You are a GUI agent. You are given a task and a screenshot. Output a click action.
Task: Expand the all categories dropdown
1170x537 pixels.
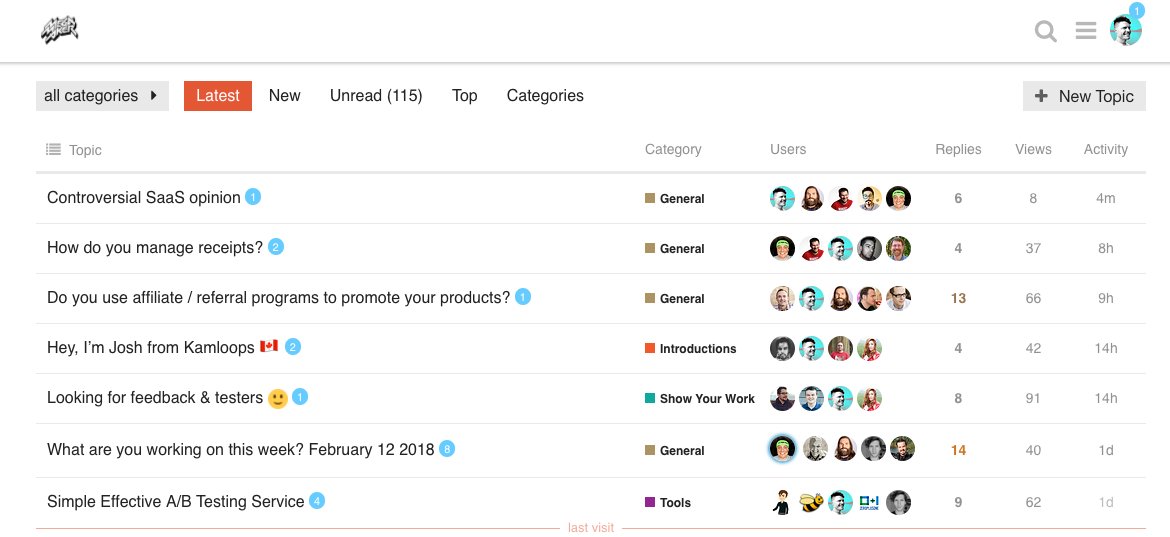[x=102, y=96]
